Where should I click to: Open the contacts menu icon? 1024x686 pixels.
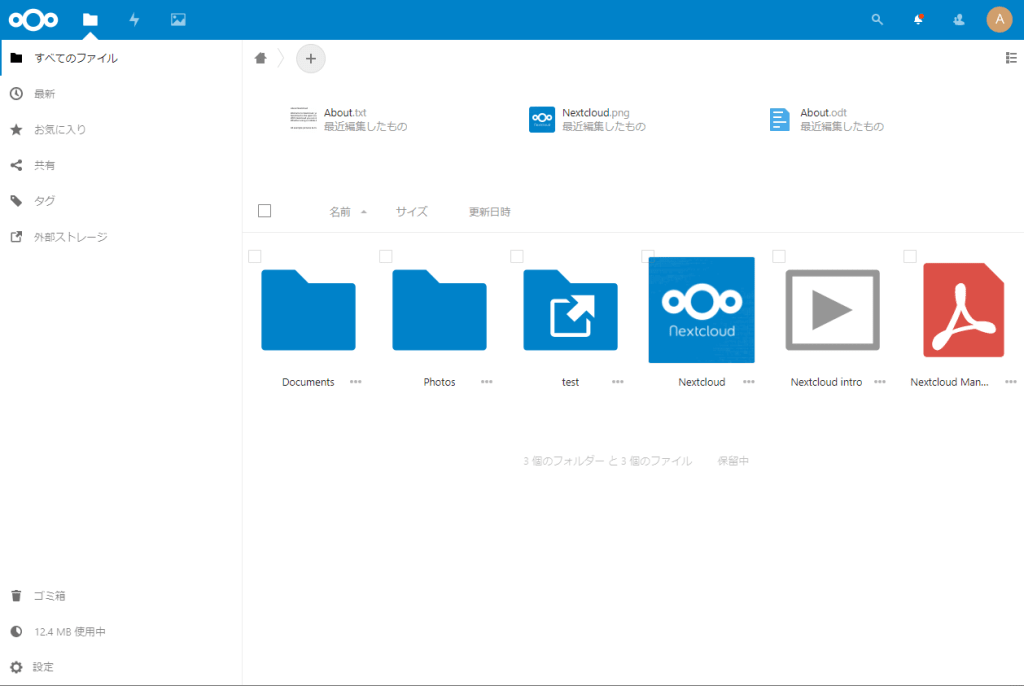[x=959, y=20]
